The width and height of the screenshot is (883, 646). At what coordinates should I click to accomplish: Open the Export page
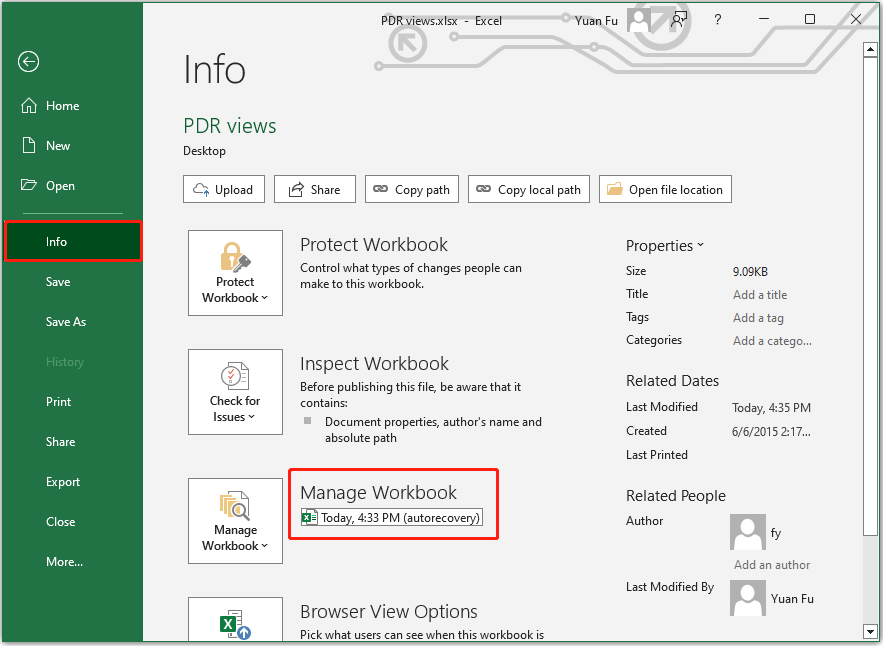pos(72,482)
